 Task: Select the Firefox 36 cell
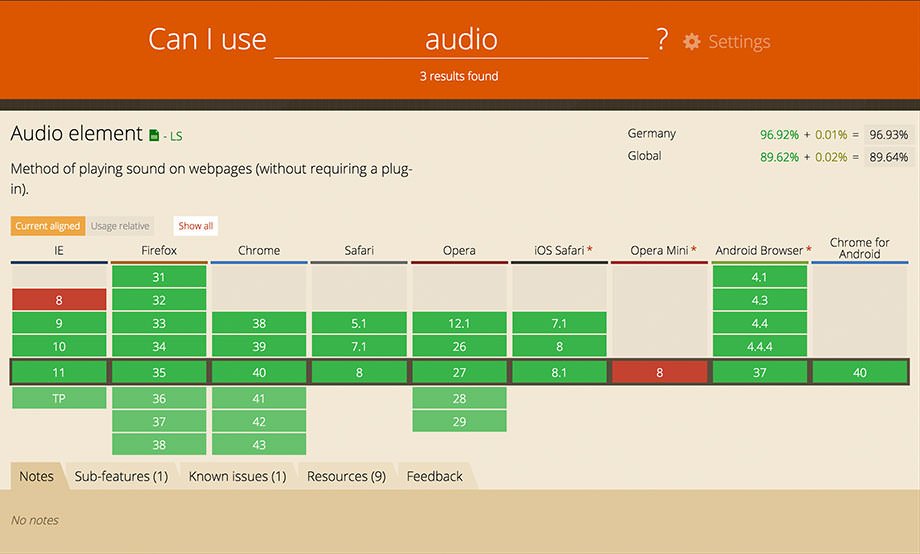159,398
